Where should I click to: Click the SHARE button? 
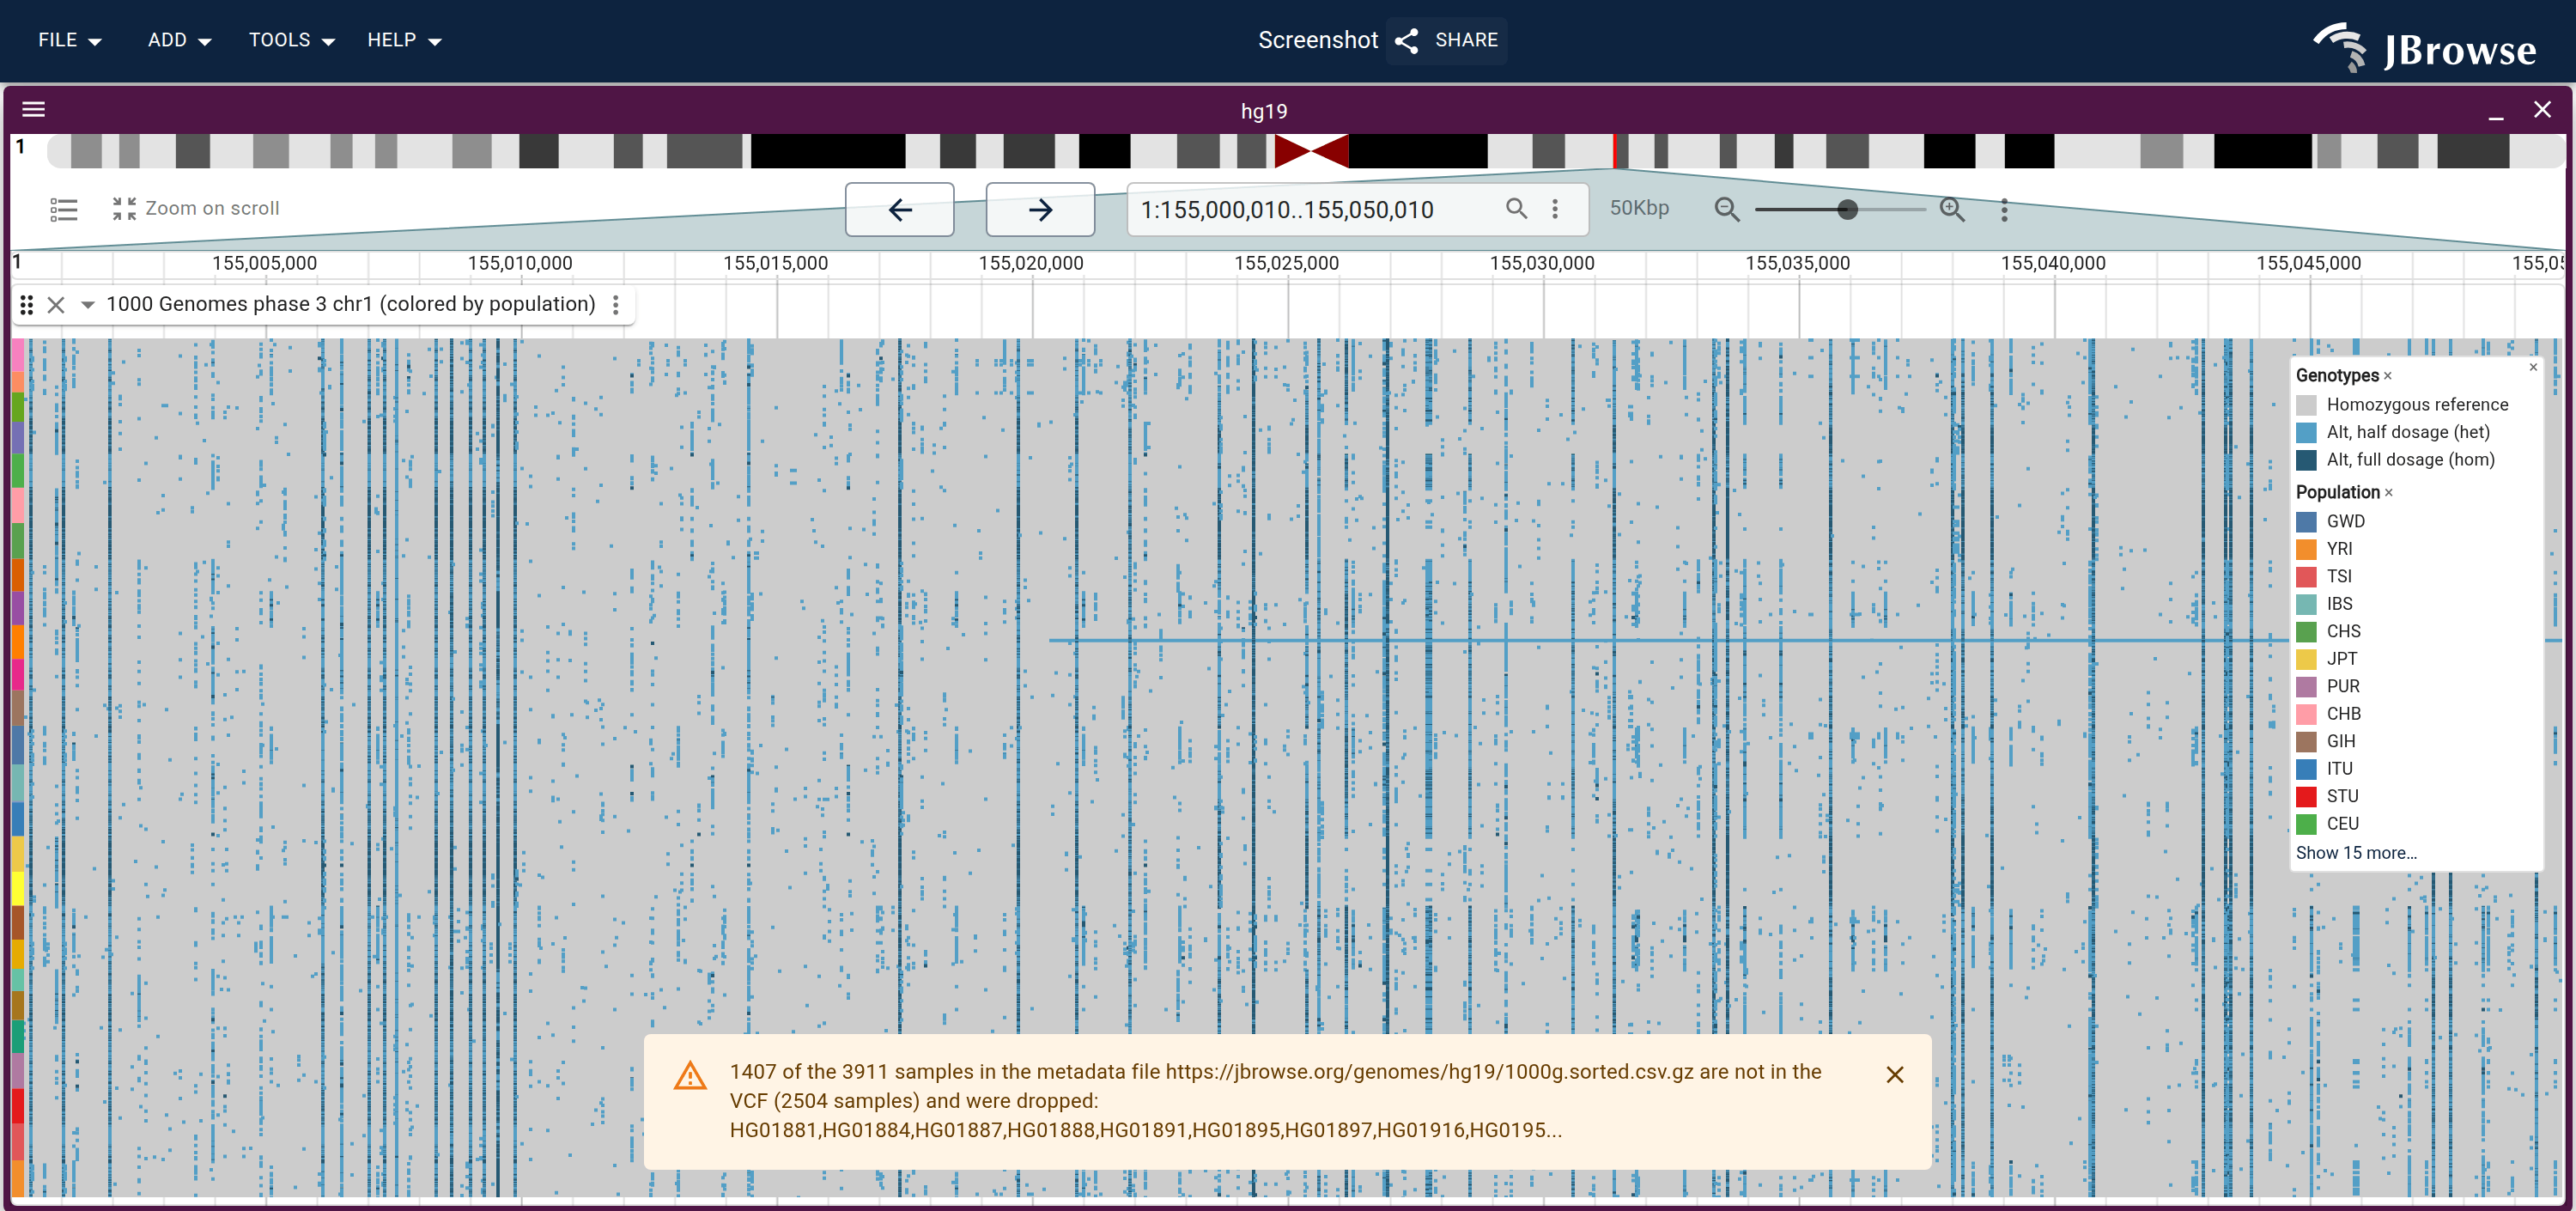point(1446,40)
